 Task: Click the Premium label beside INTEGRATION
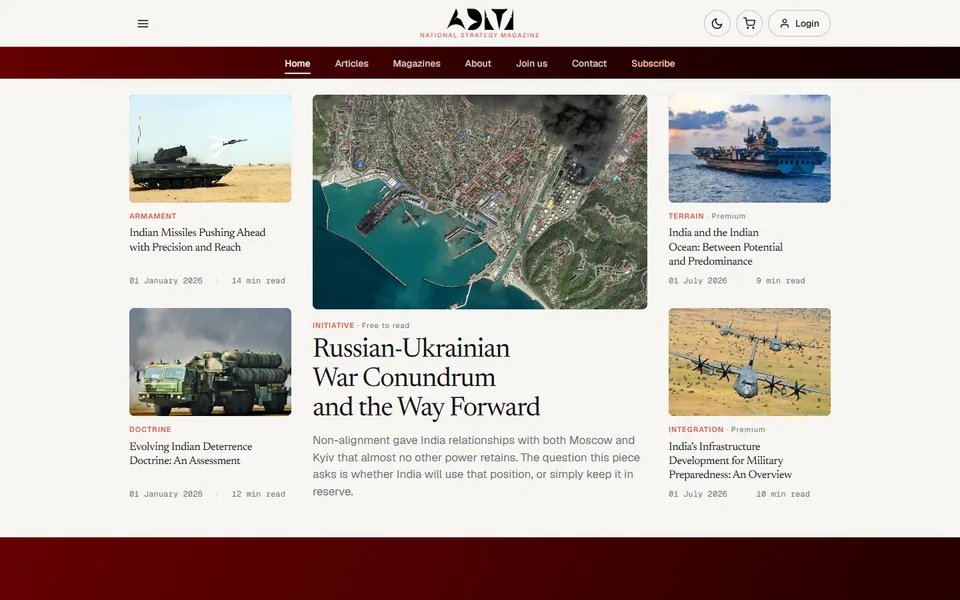748,430
